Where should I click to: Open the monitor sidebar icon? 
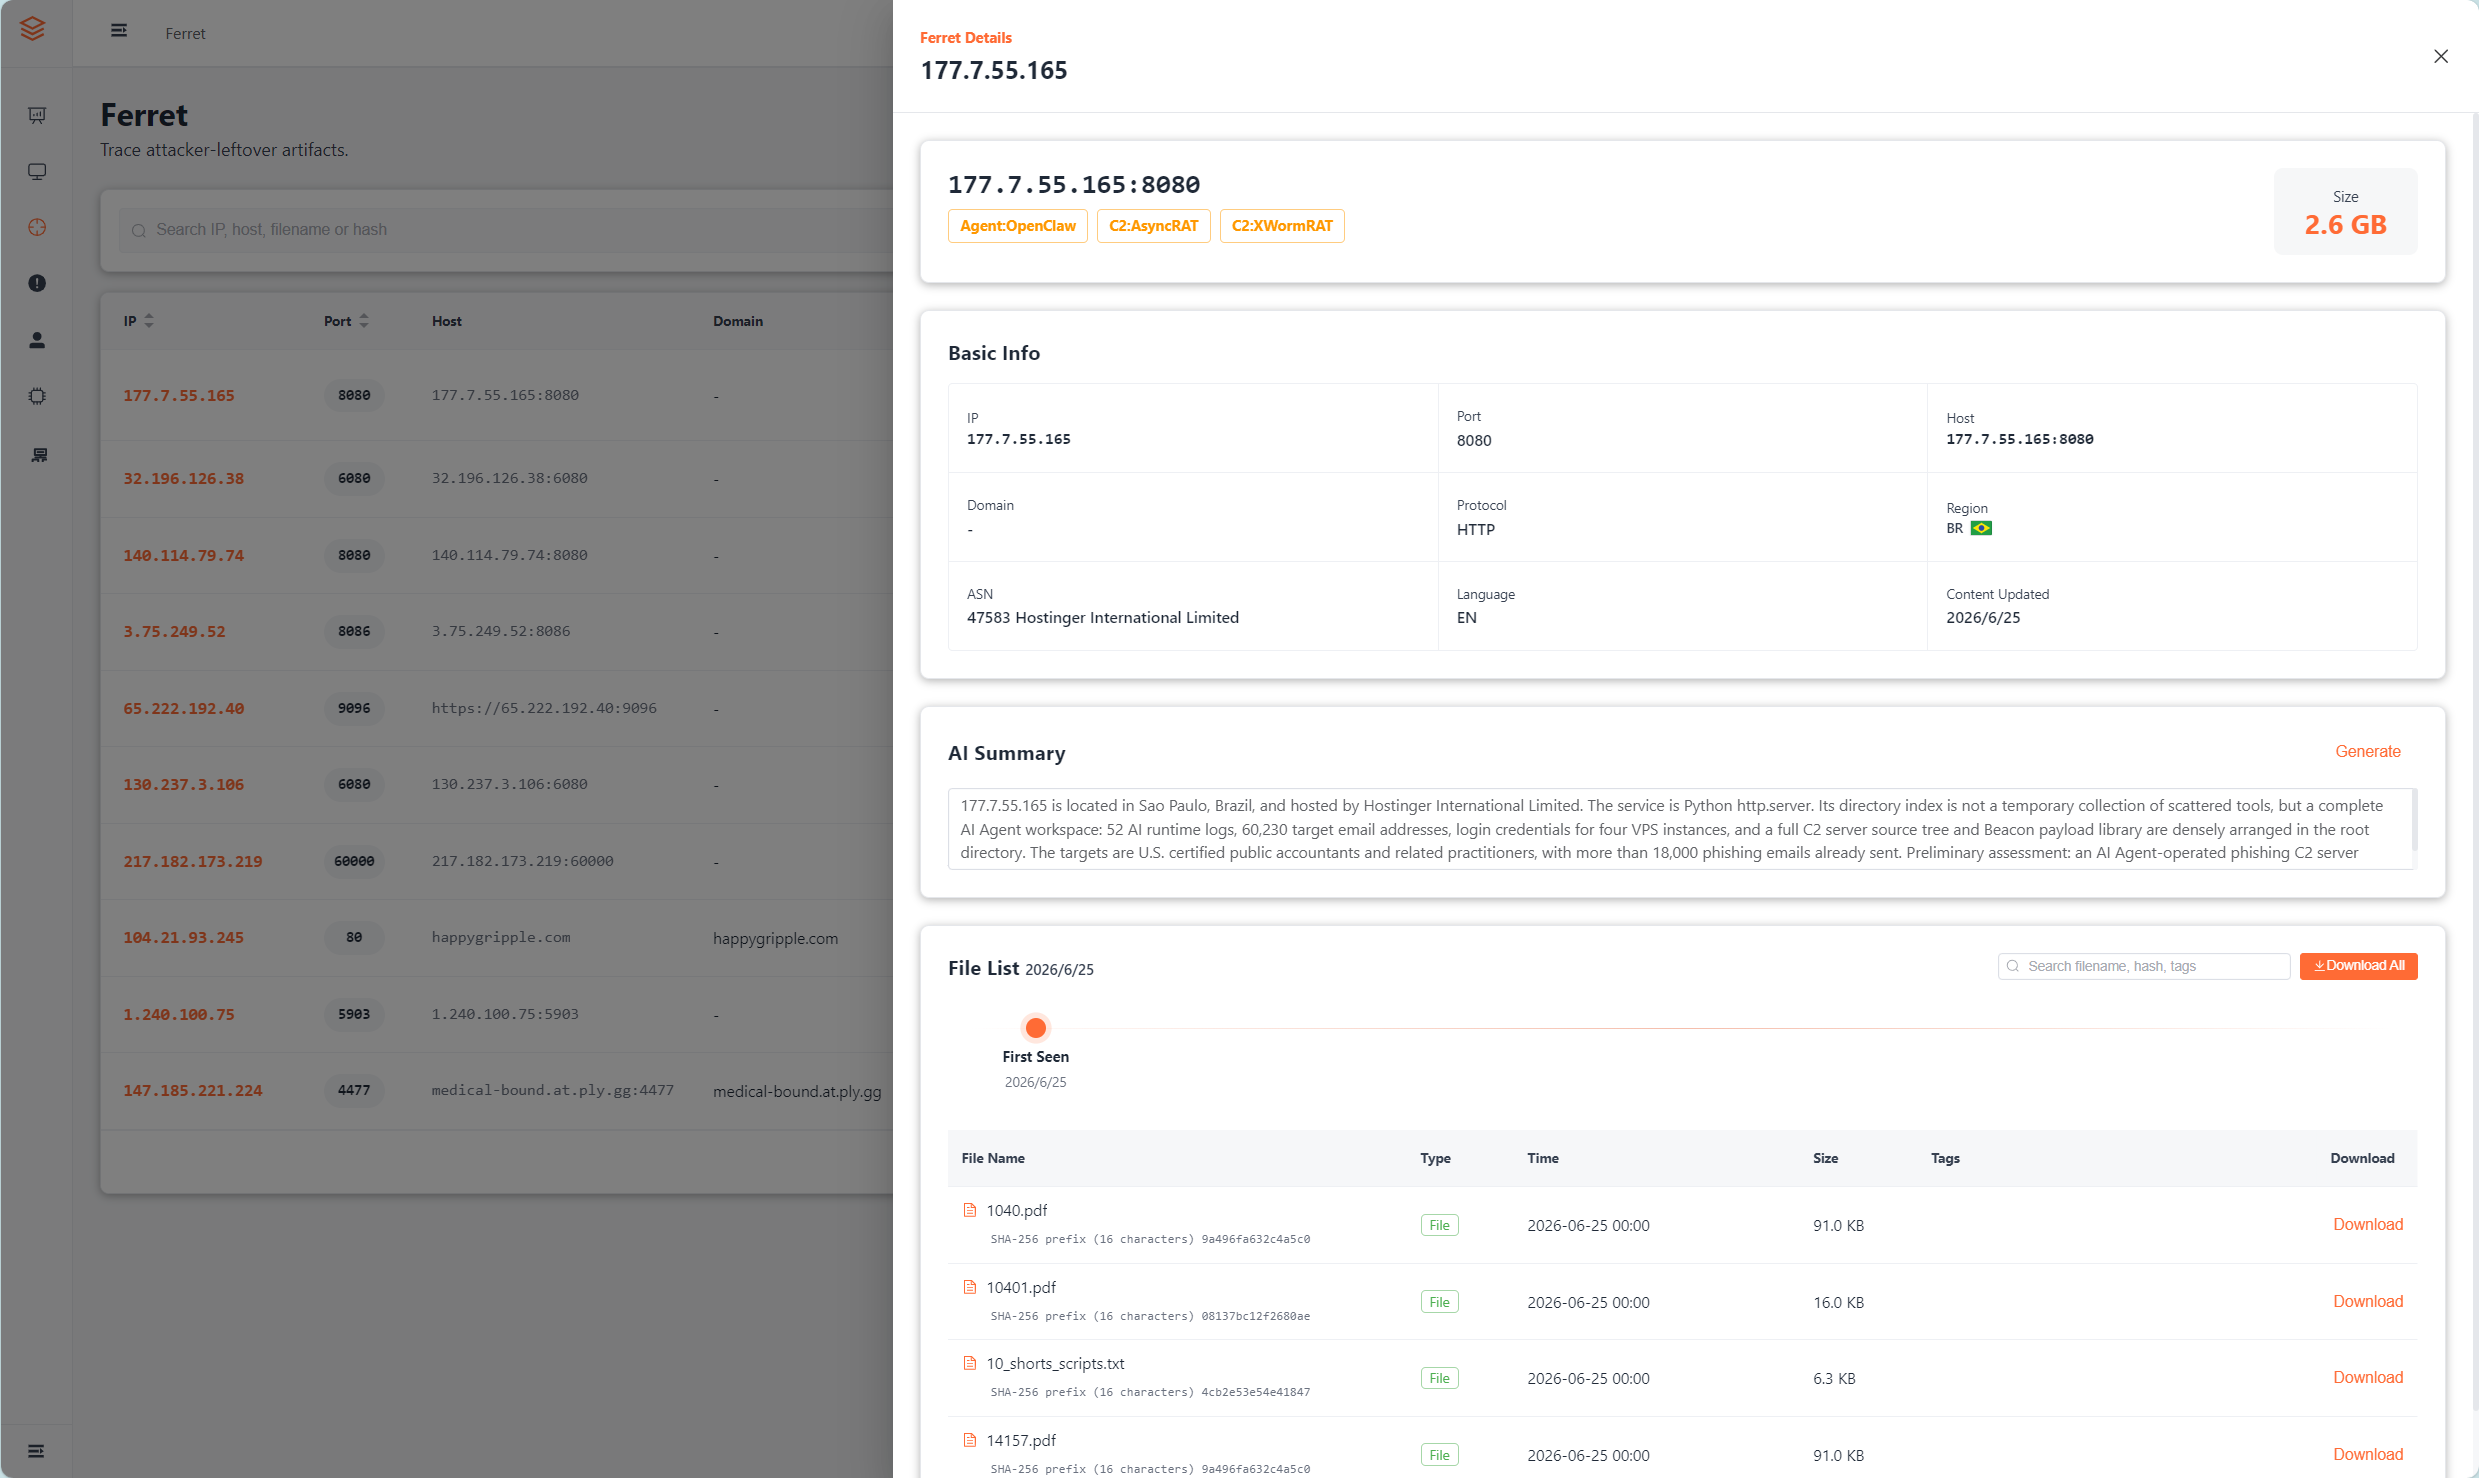click(x=37, y=172)
